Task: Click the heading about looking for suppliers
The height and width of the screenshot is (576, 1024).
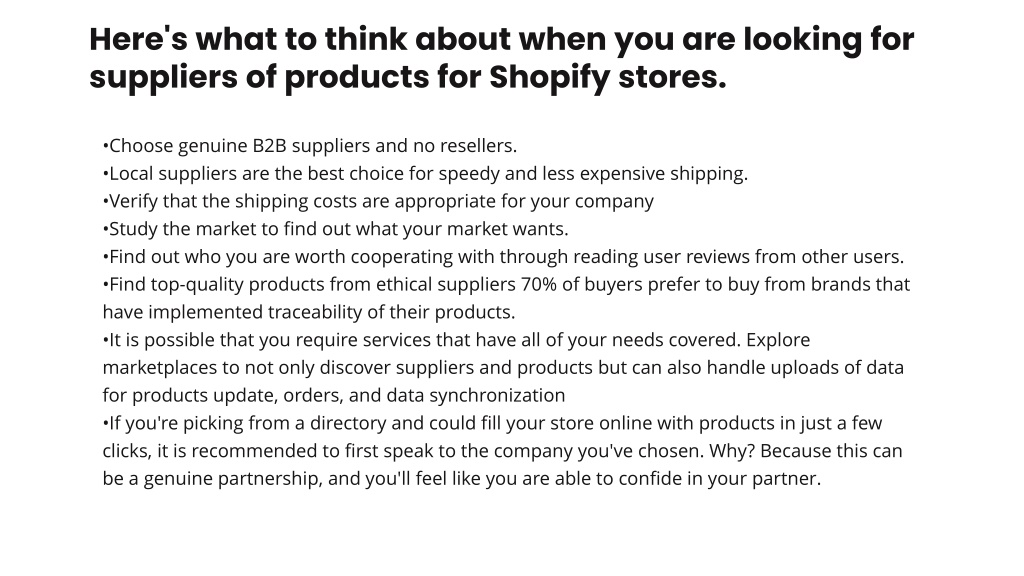Action: click(502, 58)
